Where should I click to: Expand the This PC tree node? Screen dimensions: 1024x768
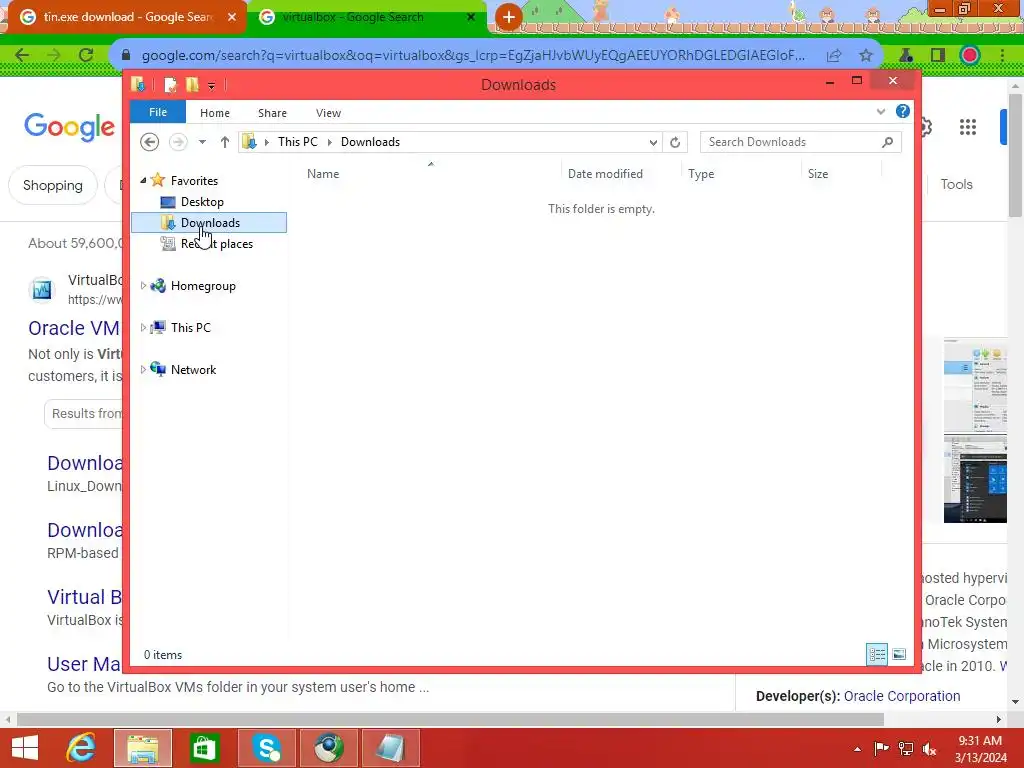pyautogui.click(x=143, y=327)
